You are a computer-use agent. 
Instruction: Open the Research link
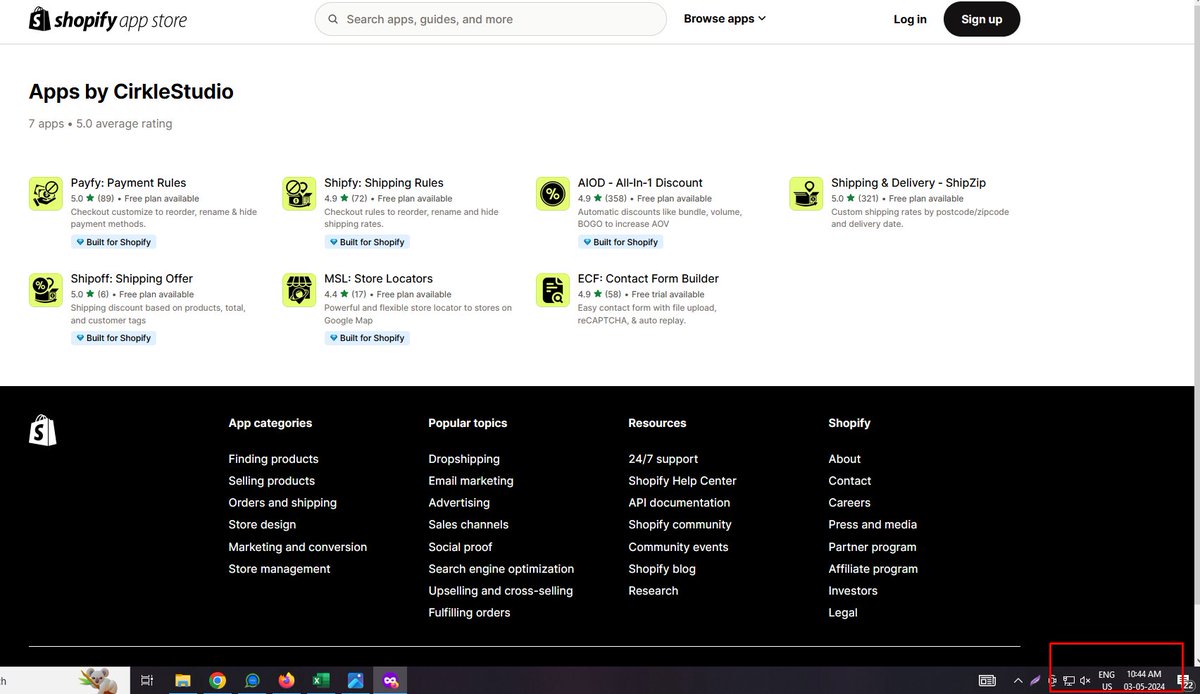(653, 591)
